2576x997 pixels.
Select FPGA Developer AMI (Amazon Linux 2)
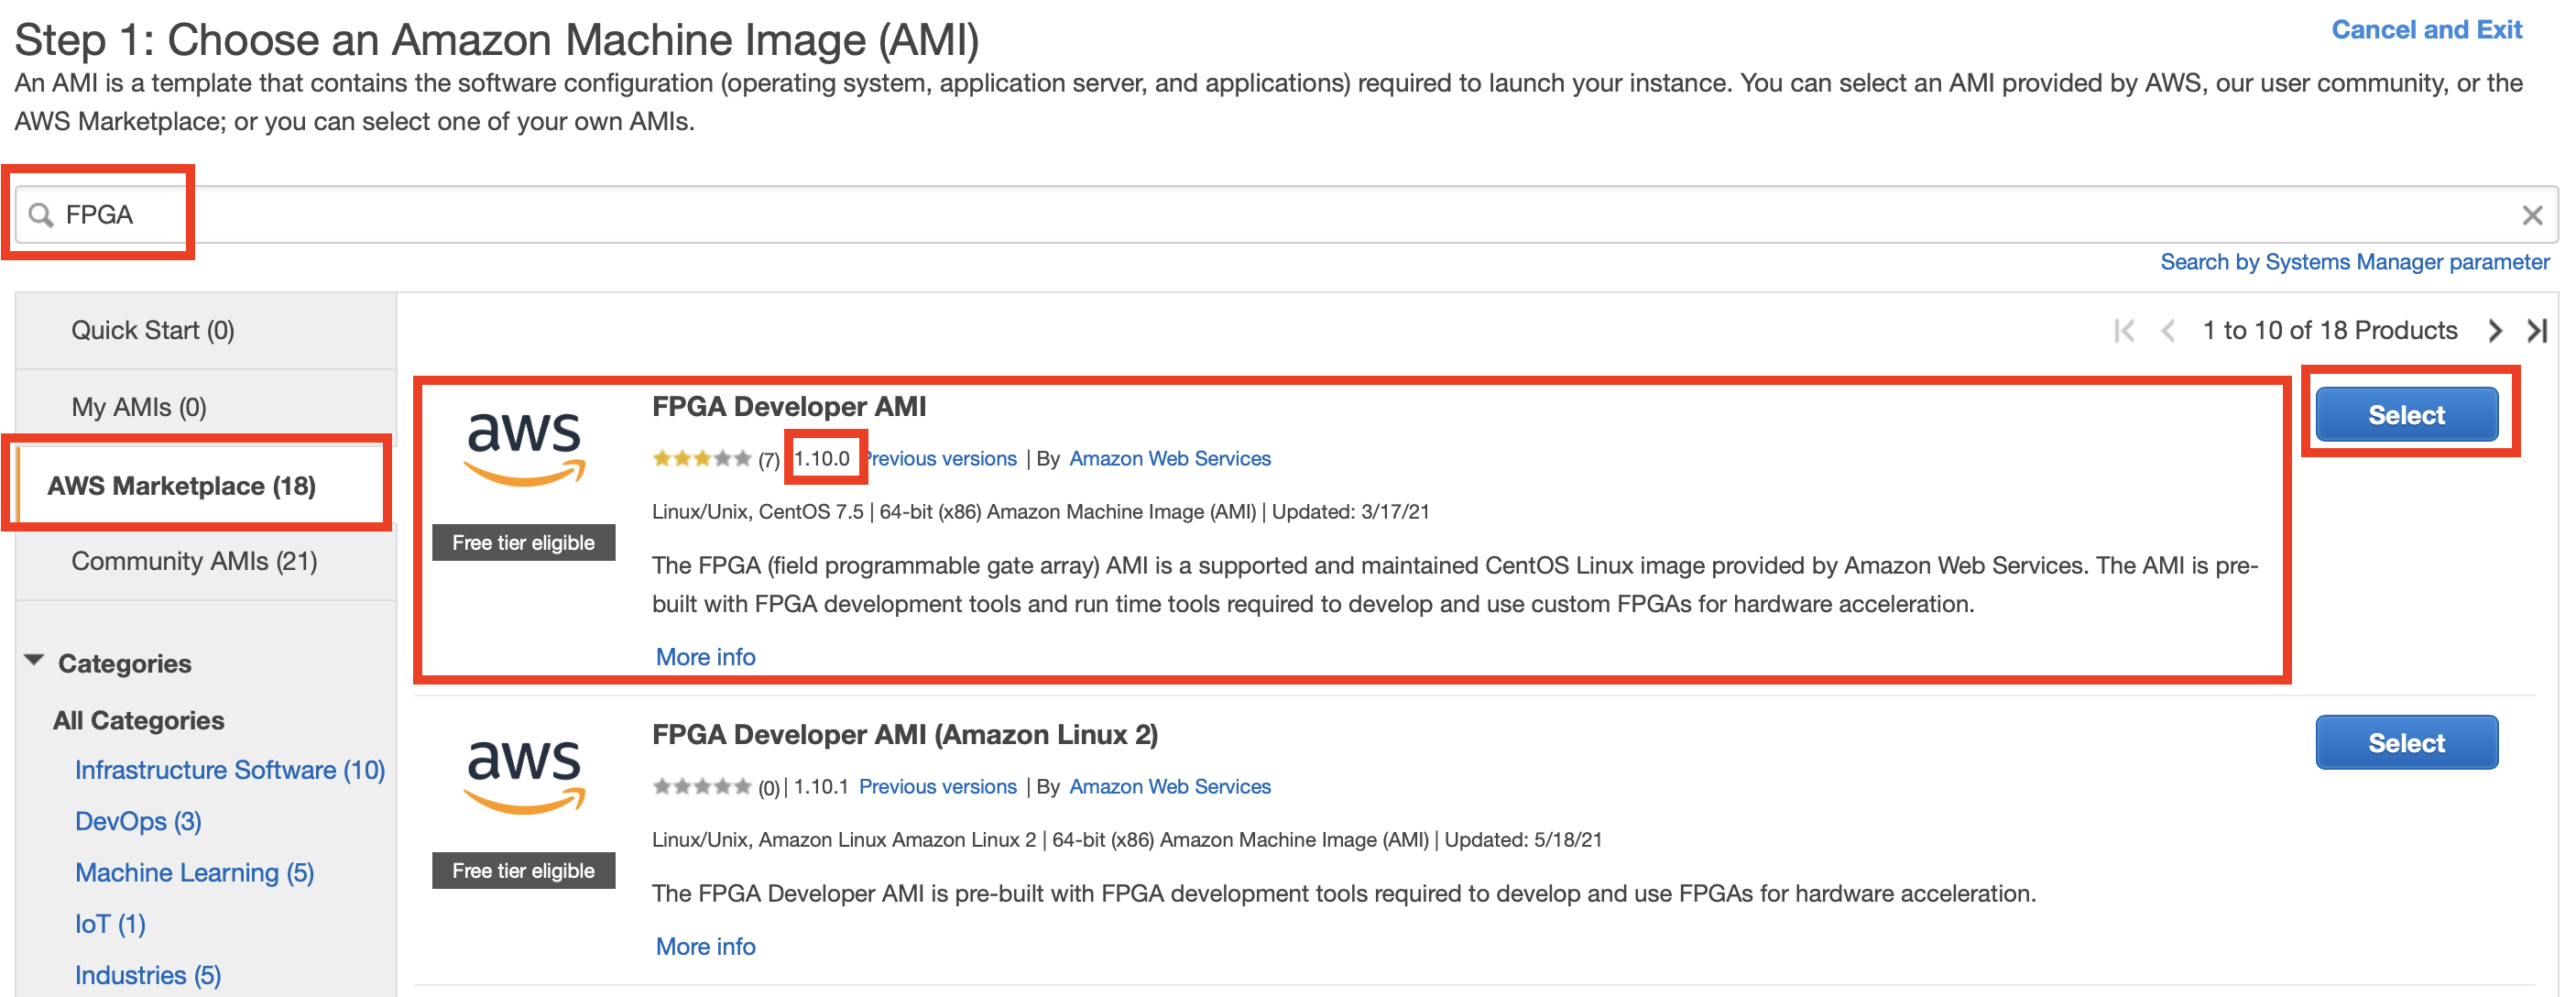2406,743
